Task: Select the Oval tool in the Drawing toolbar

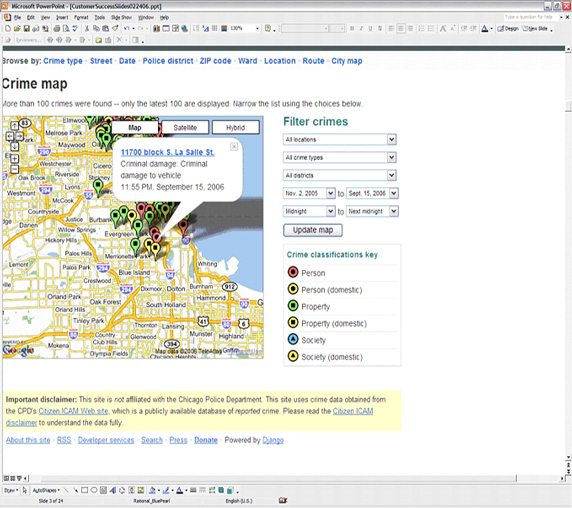Action: point(94,490)
